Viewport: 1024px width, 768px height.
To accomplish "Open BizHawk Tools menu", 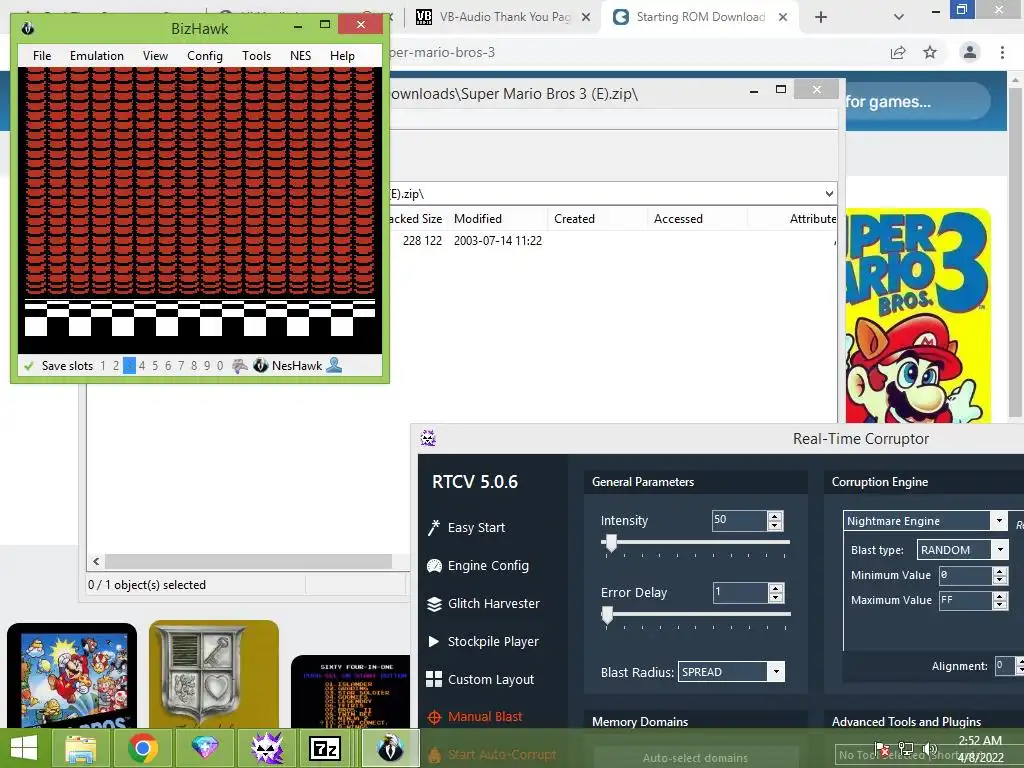I will (256, 56).
